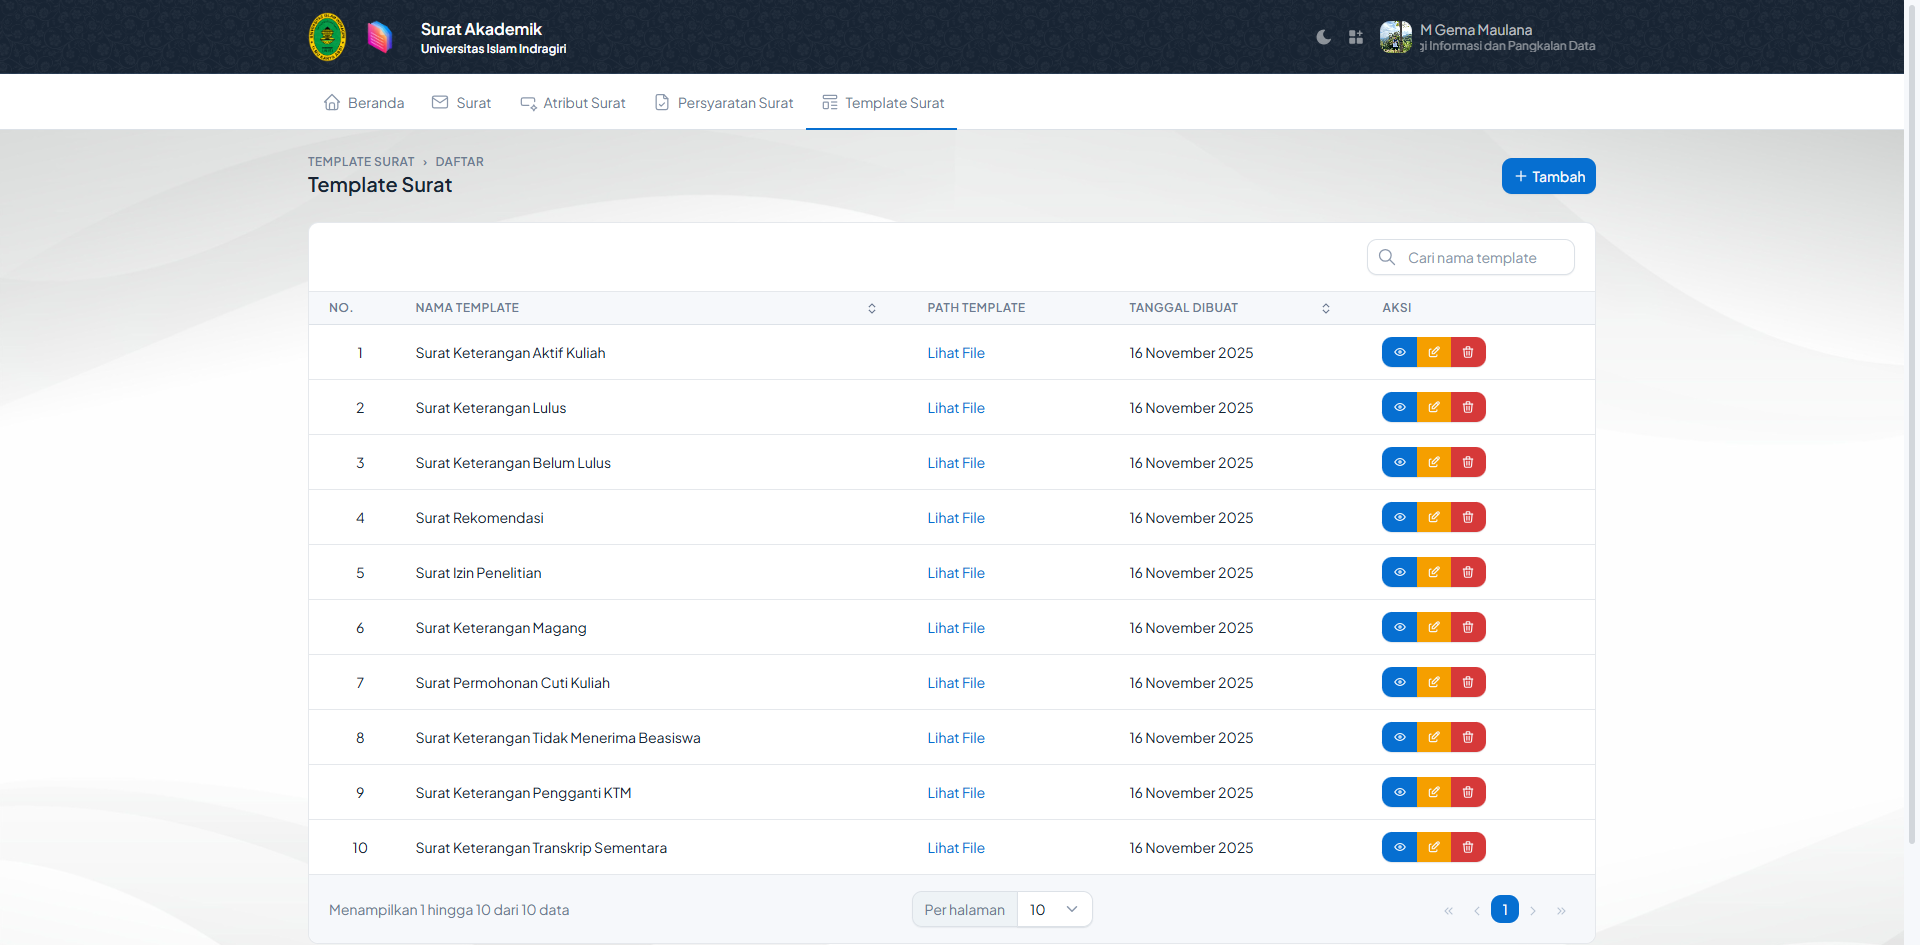Go to the Persyaratan Surat tab
Image resolution: width=1920 pixels, height=945 pixels.
724,103
